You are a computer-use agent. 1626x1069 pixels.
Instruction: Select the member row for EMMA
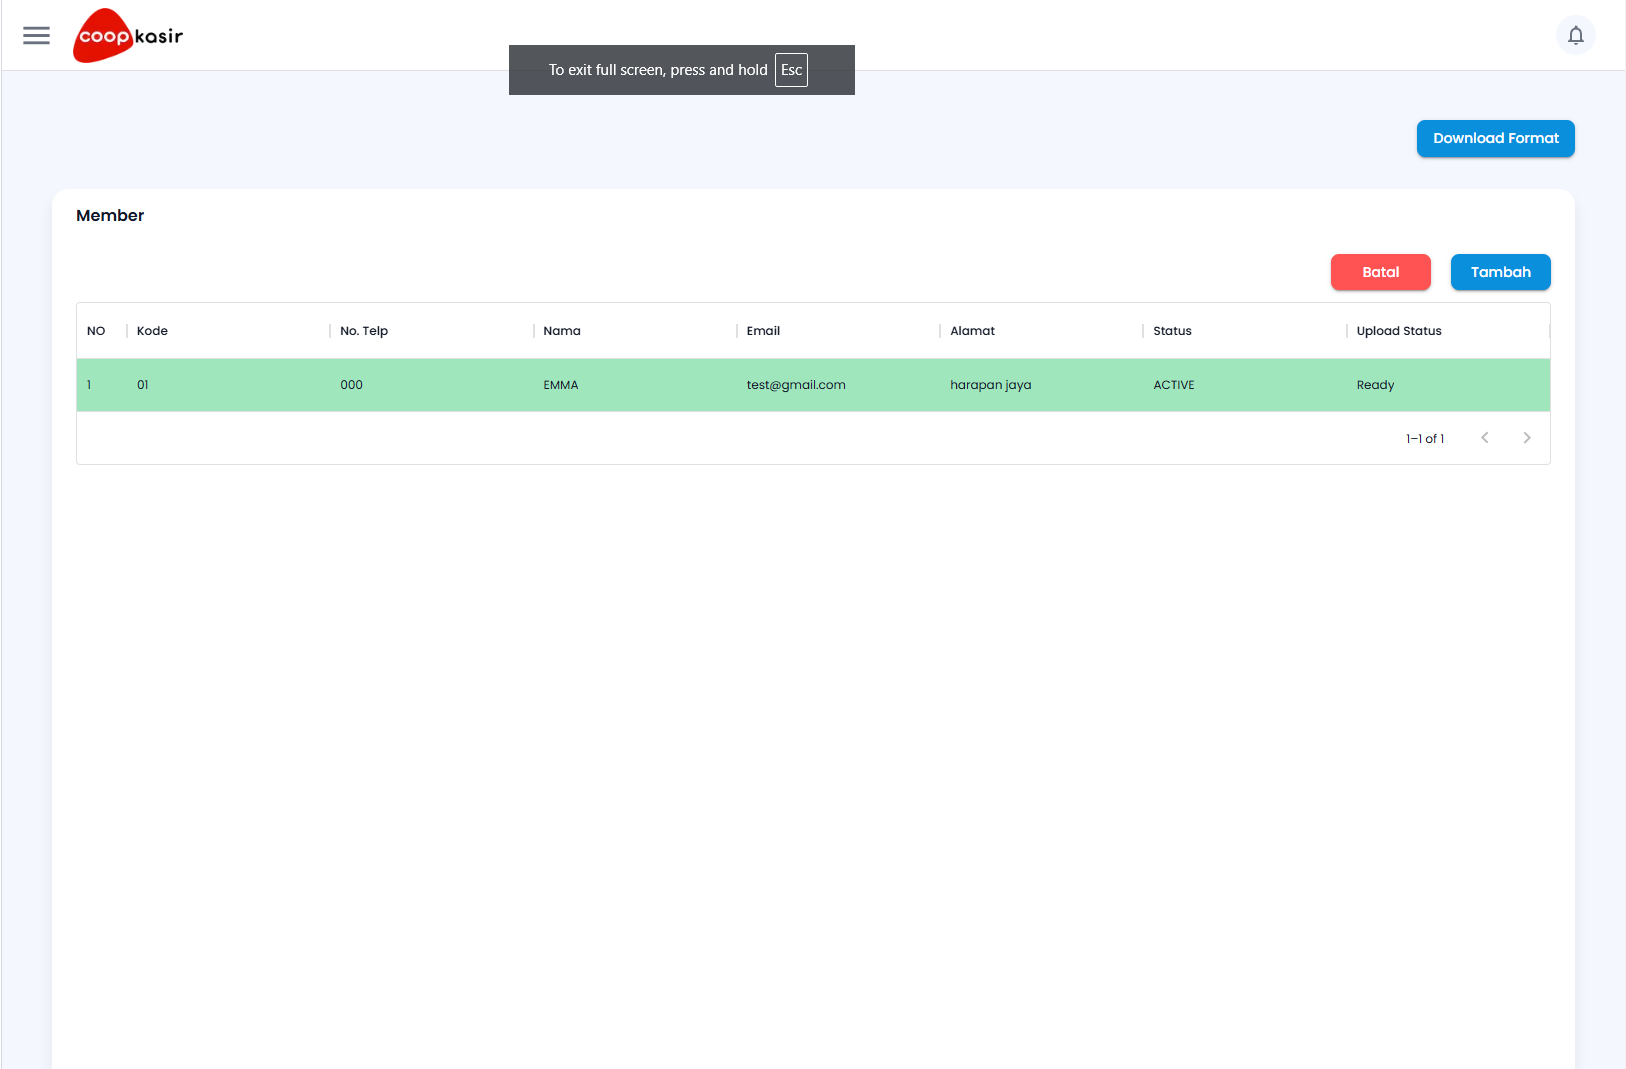[x=700, y=384]
